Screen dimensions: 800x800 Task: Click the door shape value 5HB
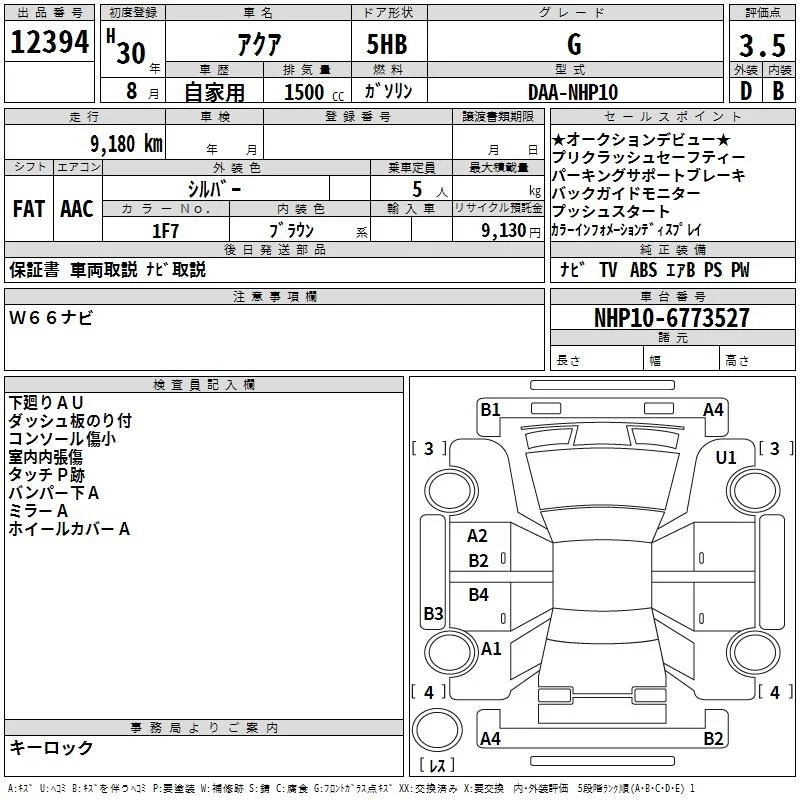click(387, 44)
